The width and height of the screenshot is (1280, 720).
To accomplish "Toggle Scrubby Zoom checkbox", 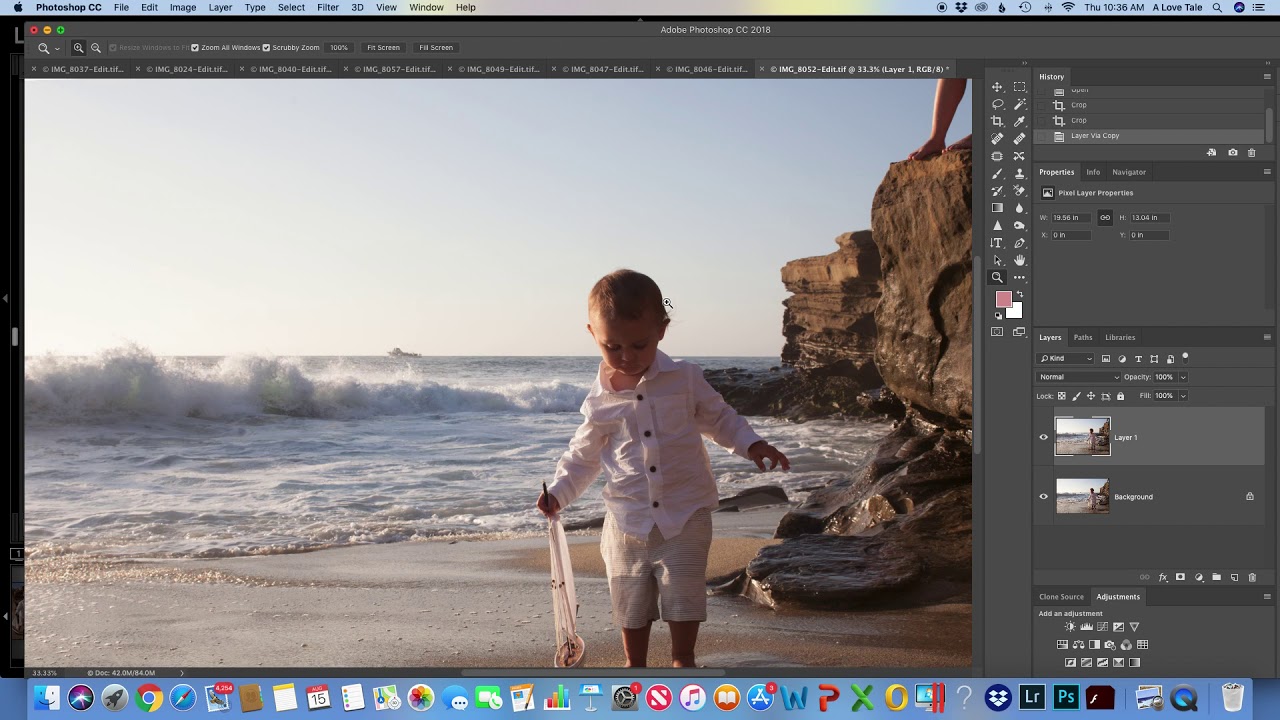I will [266, 47].
